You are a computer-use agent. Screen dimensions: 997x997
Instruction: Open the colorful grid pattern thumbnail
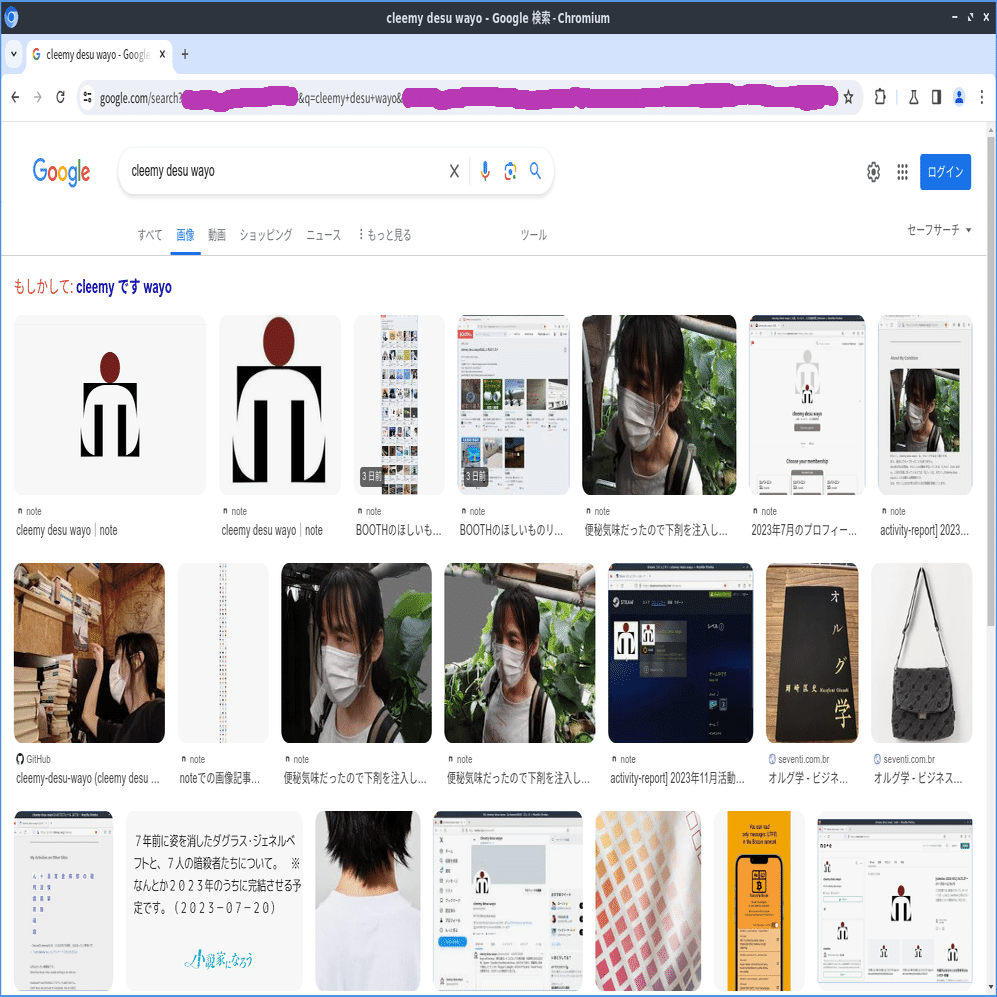pyautogui.click(x=648, y=900)
